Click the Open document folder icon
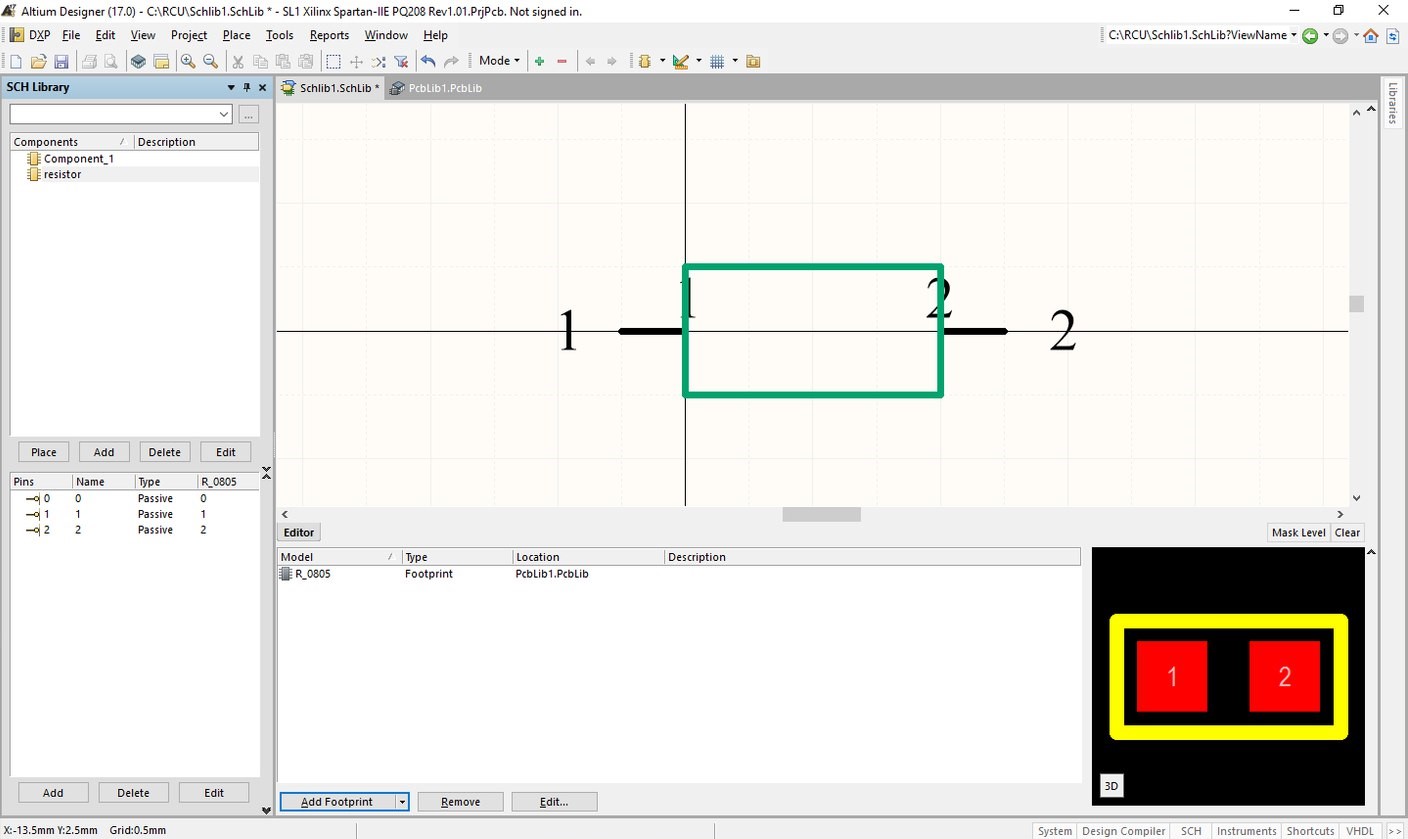This screenshot has height=839, width=1408. coord(39,61)
